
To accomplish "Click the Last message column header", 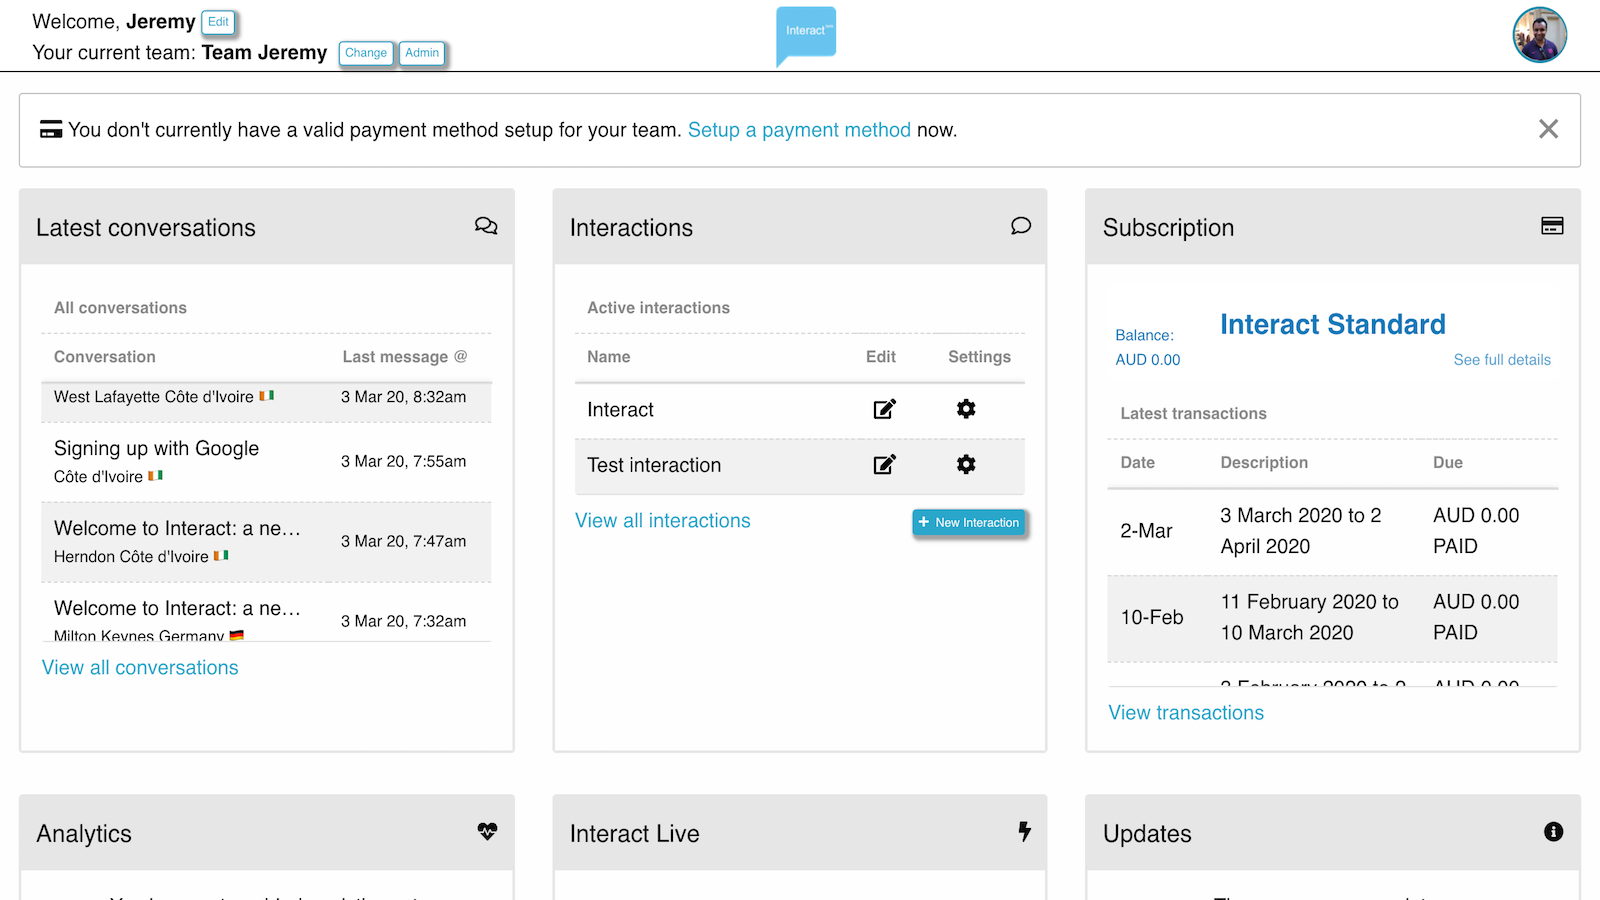I will tap(405, 357).
